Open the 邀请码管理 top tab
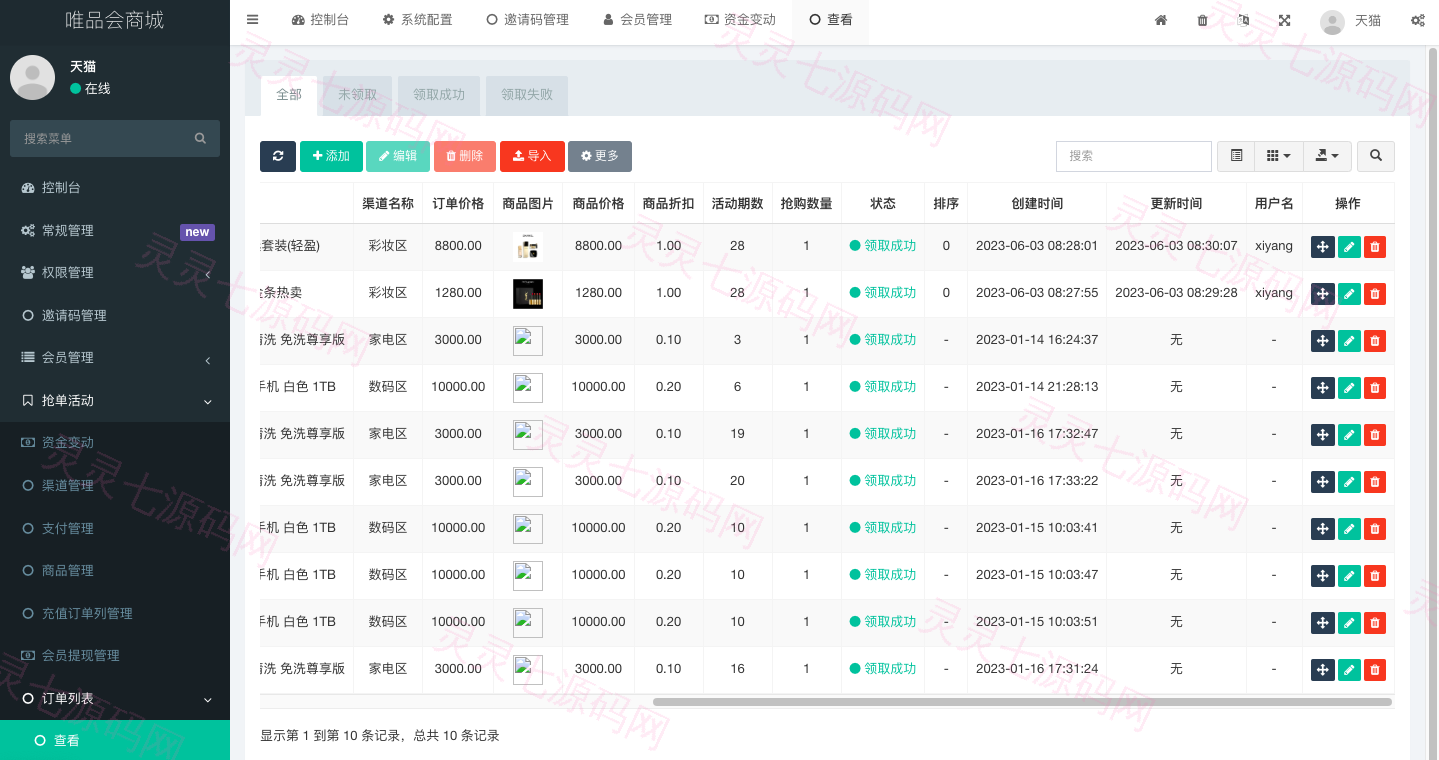This screenshot has width=1439, height=760. click(x=527, y=20)
